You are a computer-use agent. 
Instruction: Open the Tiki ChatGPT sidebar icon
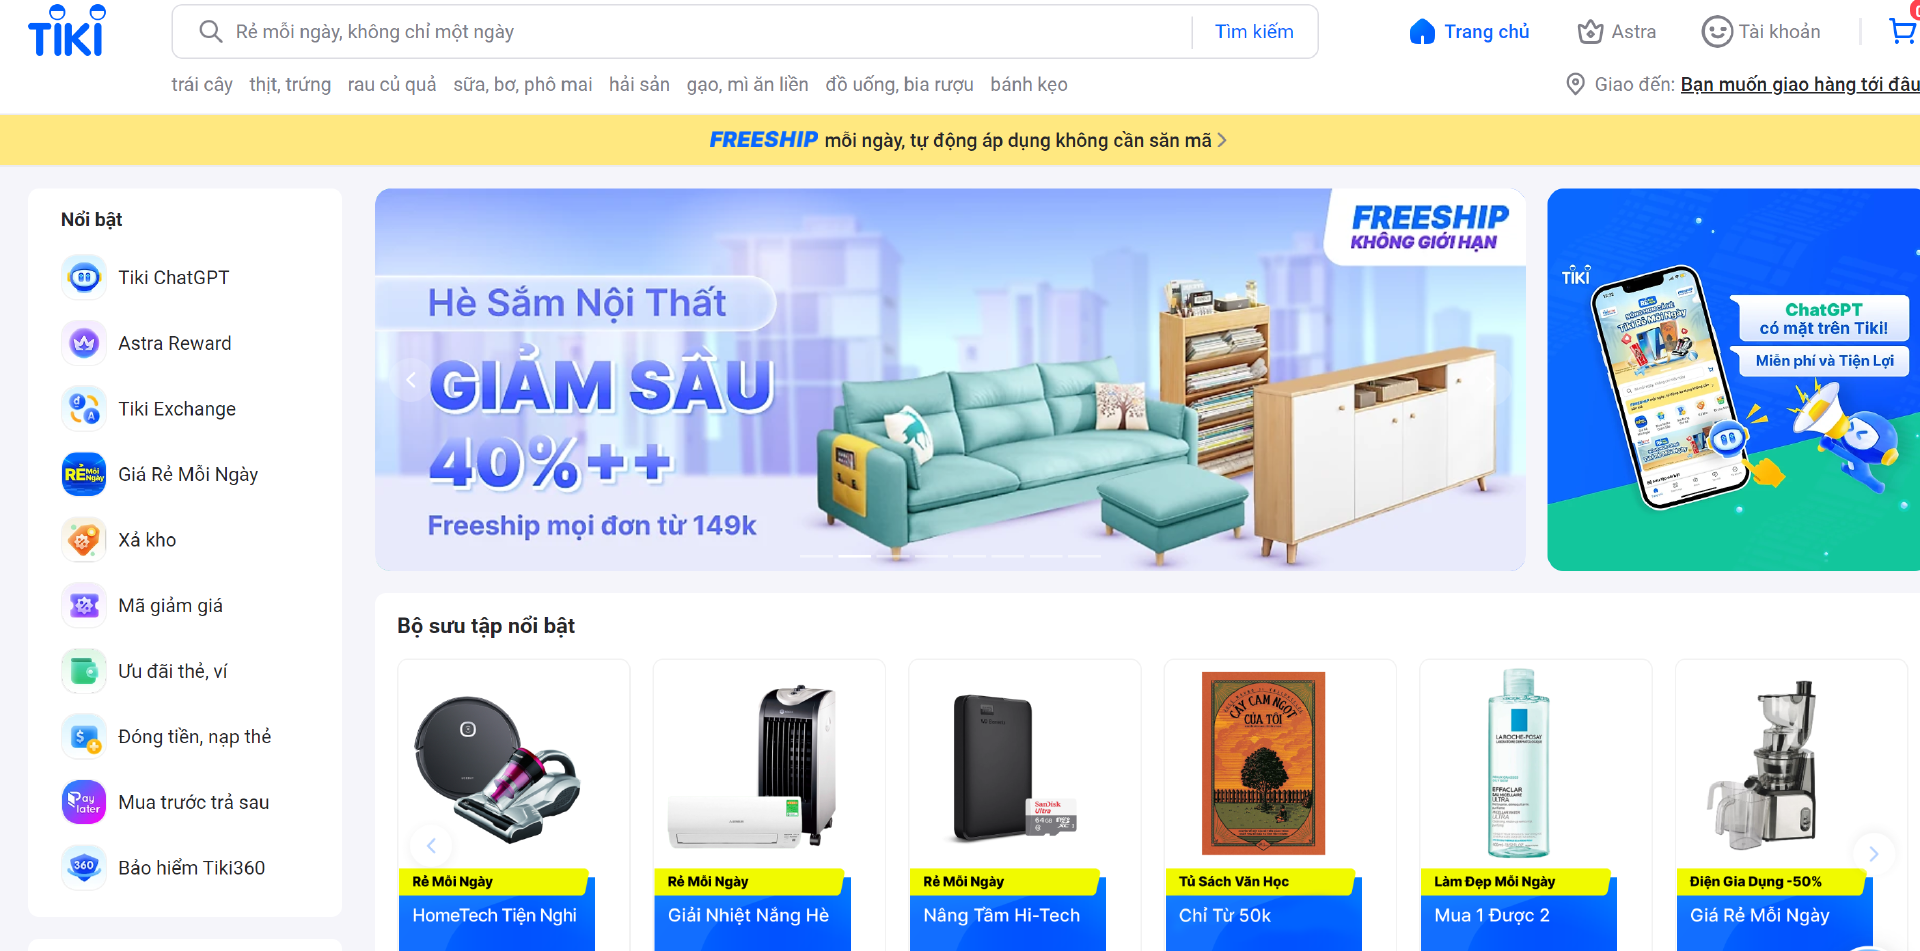(x=84, y=277)
